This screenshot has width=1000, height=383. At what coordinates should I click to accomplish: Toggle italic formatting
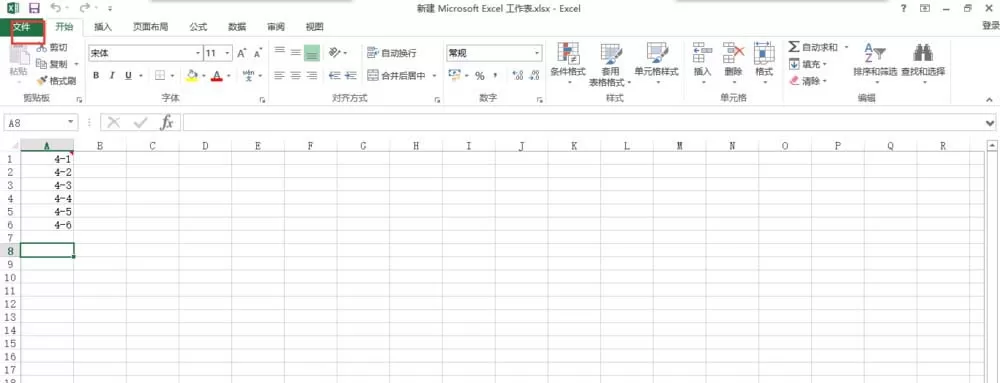click(x=112, y=75)
